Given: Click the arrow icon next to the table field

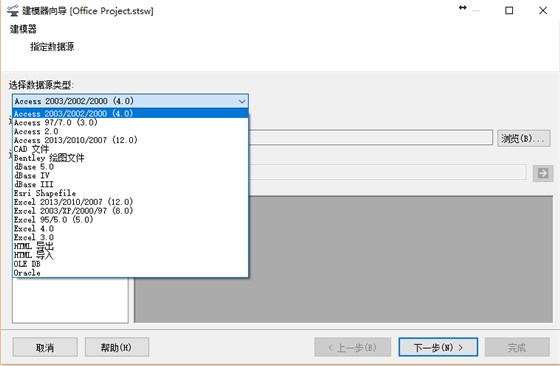Looking at the screenshot, I should pyautogui.click(x=543, y=174).
